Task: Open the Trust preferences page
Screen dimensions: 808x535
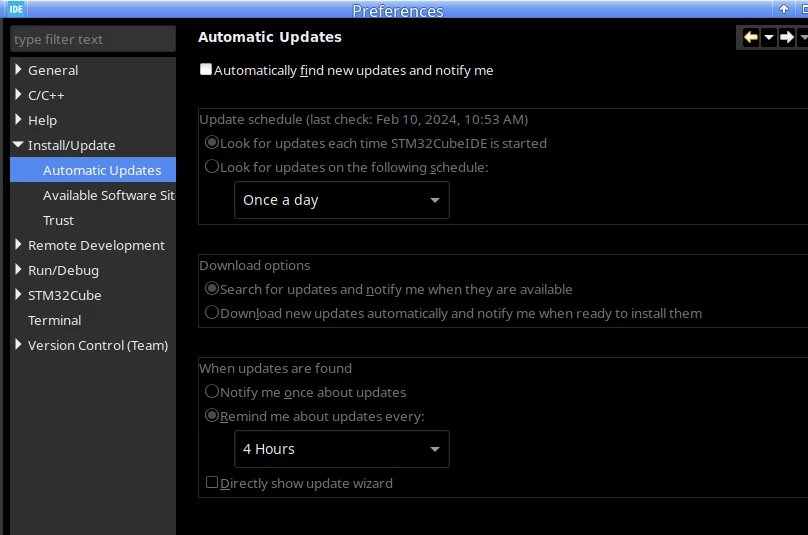Action: coord(58,221)
